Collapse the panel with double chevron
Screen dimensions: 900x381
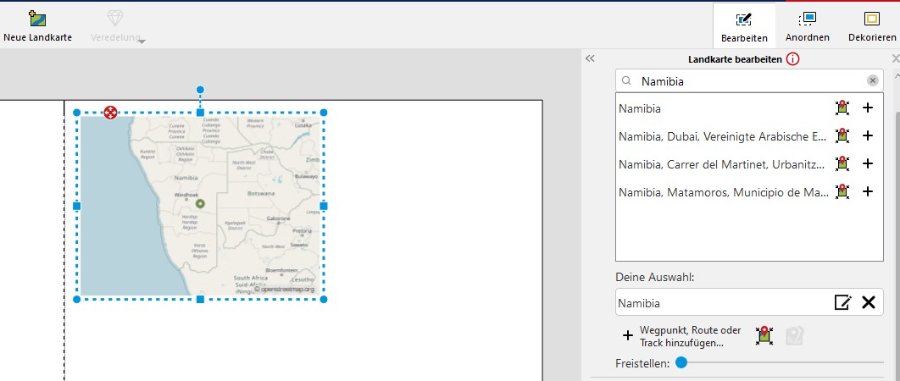590,59
